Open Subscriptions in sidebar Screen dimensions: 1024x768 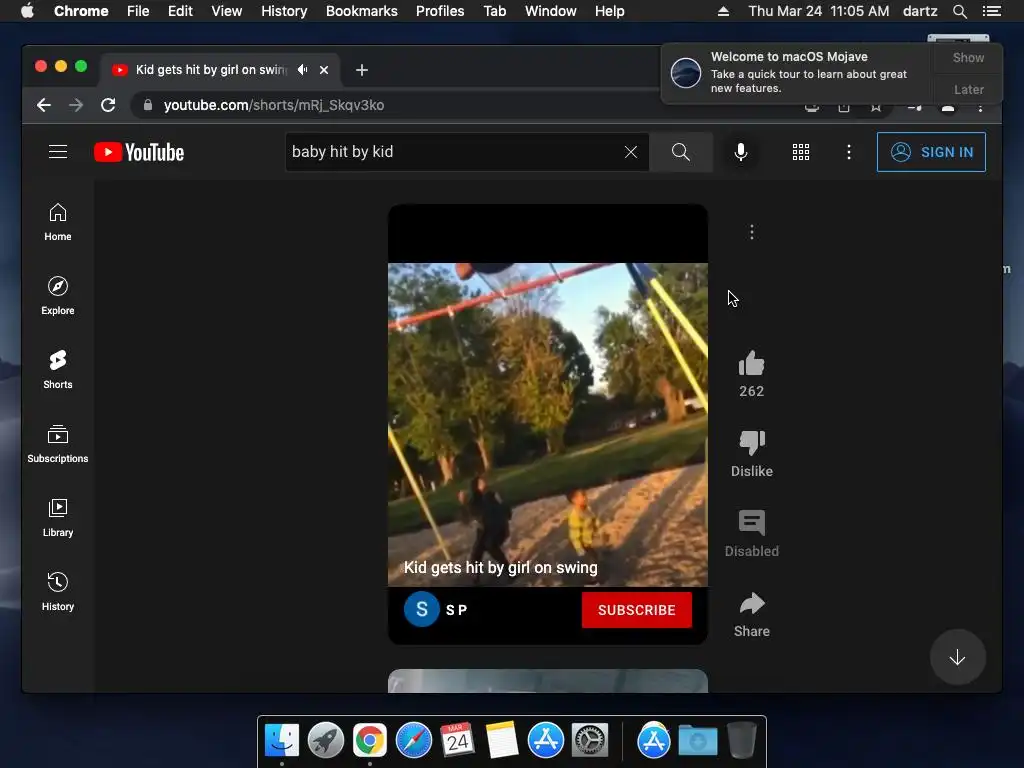tap(58, 444)
